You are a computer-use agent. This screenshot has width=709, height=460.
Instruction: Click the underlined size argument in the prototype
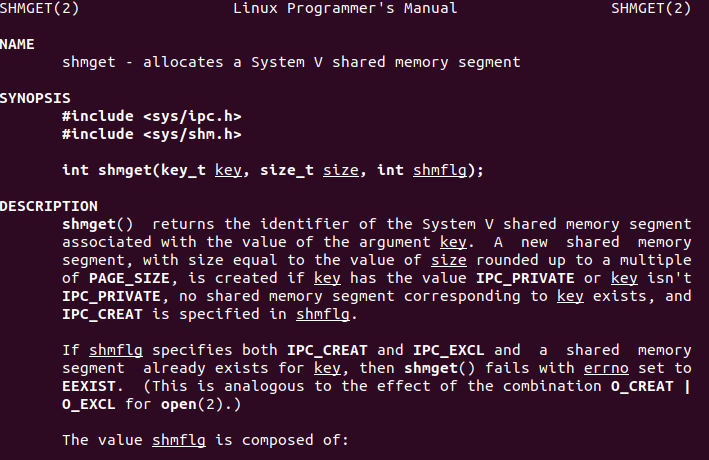coord(340,170)
